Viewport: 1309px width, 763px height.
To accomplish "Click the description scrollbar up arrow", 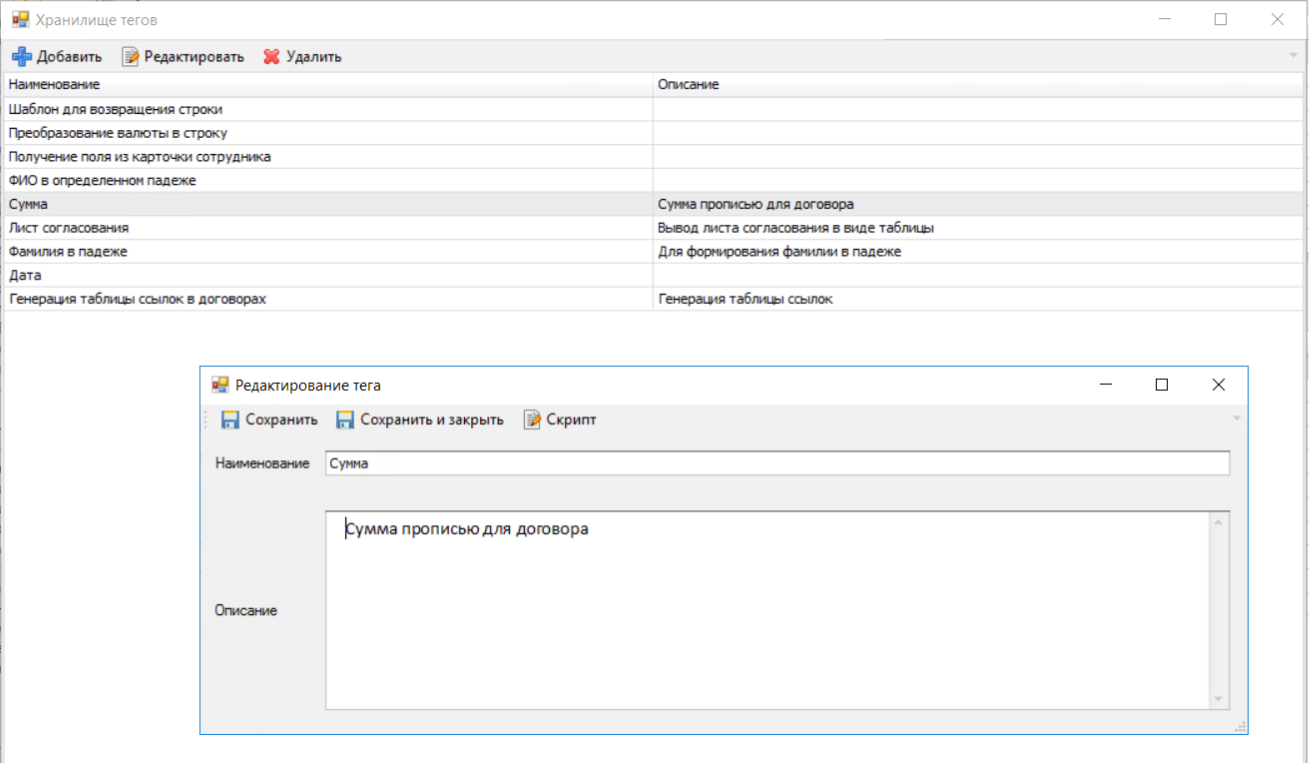I will (x=1218, y=522).
